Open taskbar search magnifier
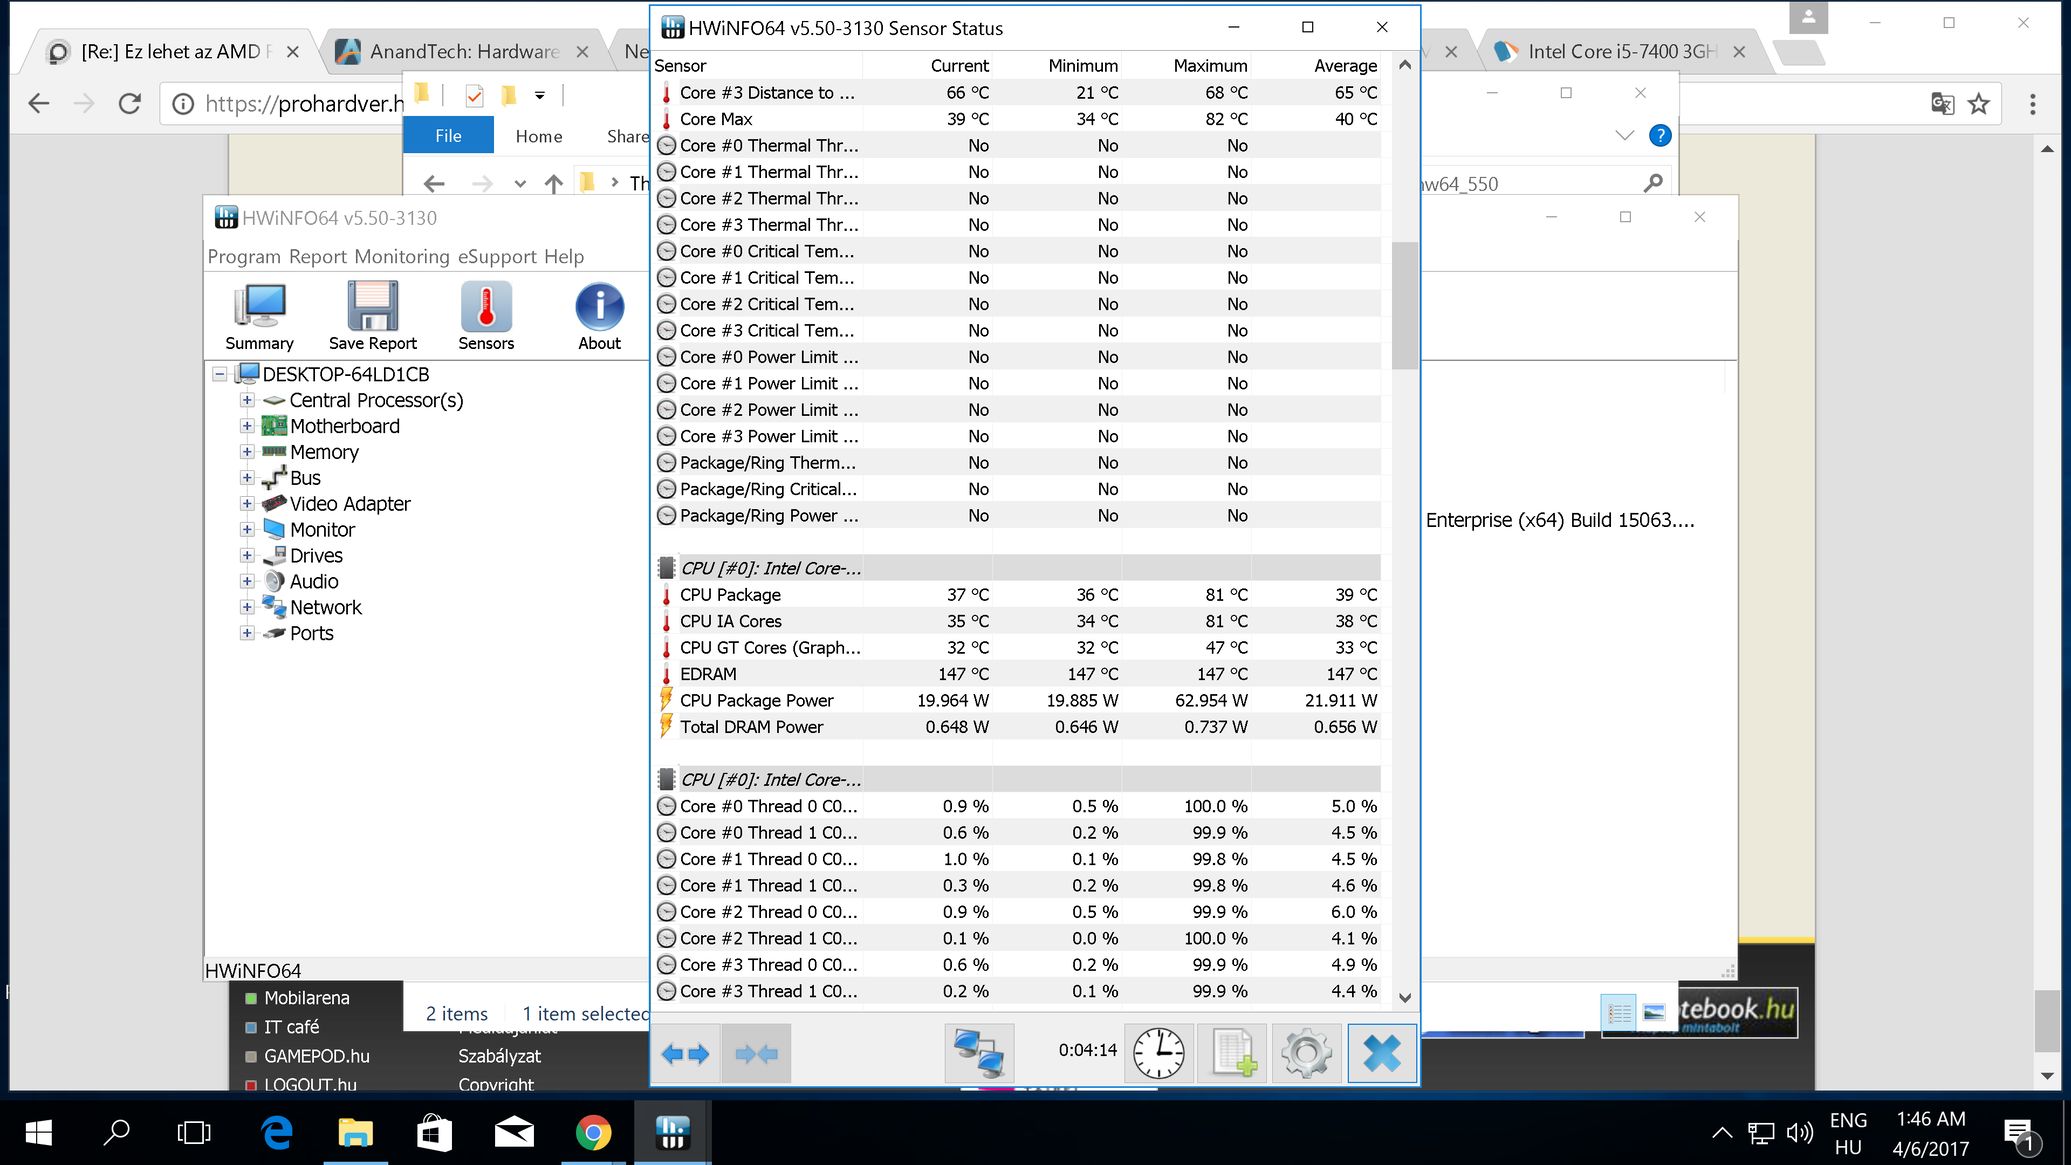 (117, 1133)
